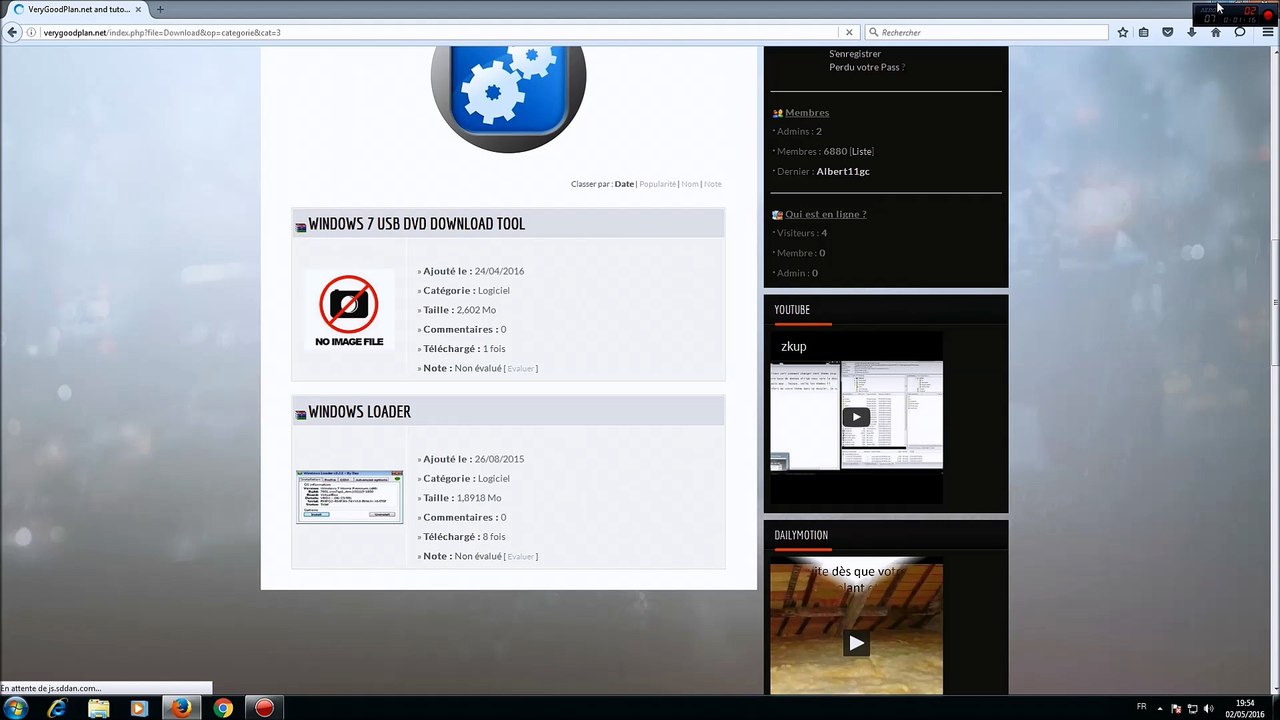This screenshot has height=720, width=1280.
Task: Open the members Liste link
Action: tap(861, 152)
